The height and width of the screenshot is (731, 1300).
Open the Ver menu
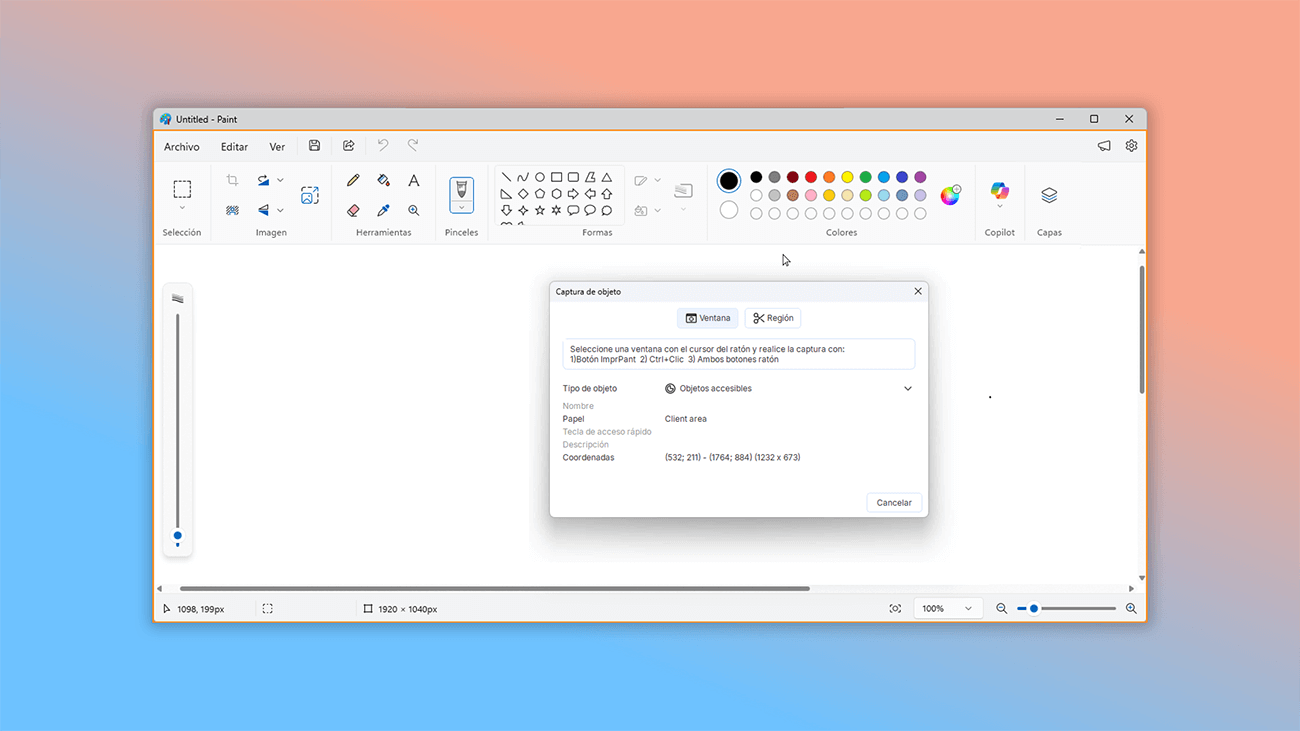coord(277,146)
